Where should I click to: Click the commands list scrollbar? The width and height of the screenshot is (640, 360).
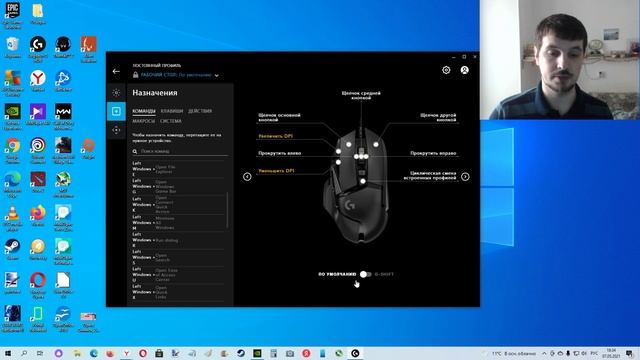tap(227, 211)
